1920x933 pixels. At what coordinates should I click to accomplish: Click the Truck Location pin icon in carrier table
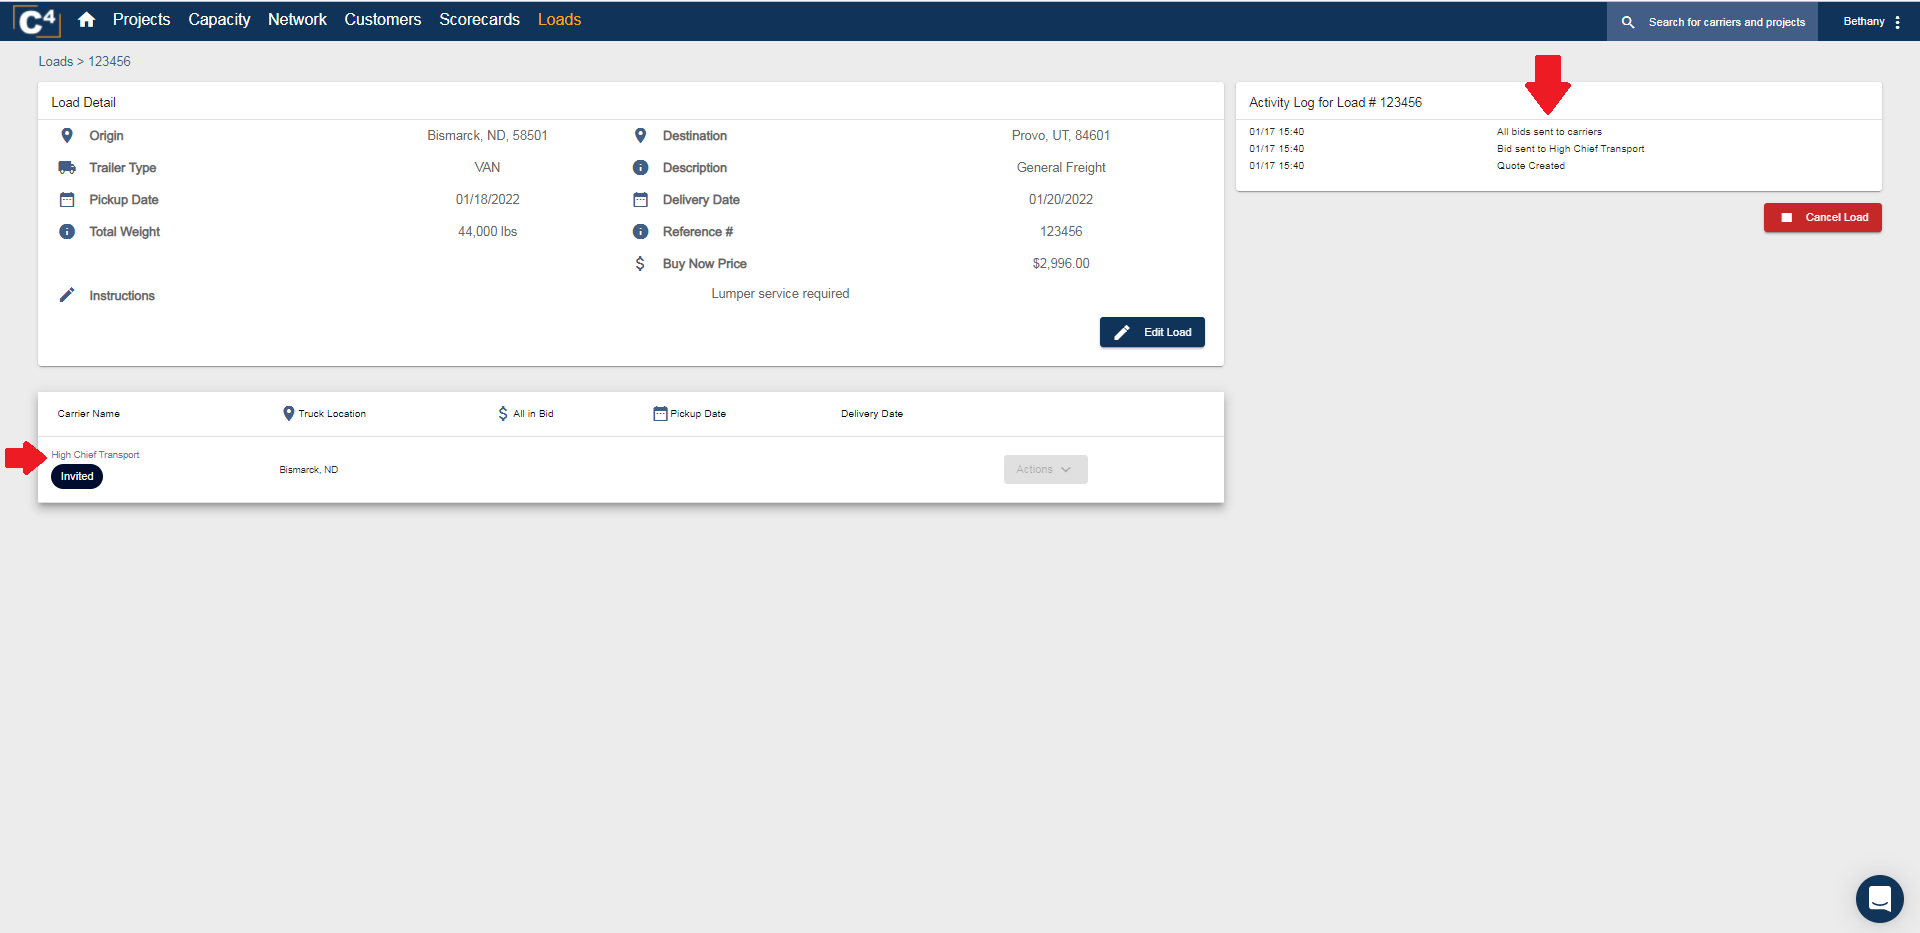click(288, 413)
